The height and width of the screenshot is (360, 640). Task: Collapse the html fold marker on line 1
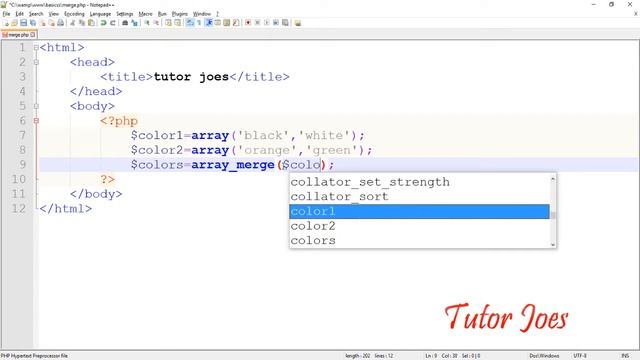click(36, 48)
